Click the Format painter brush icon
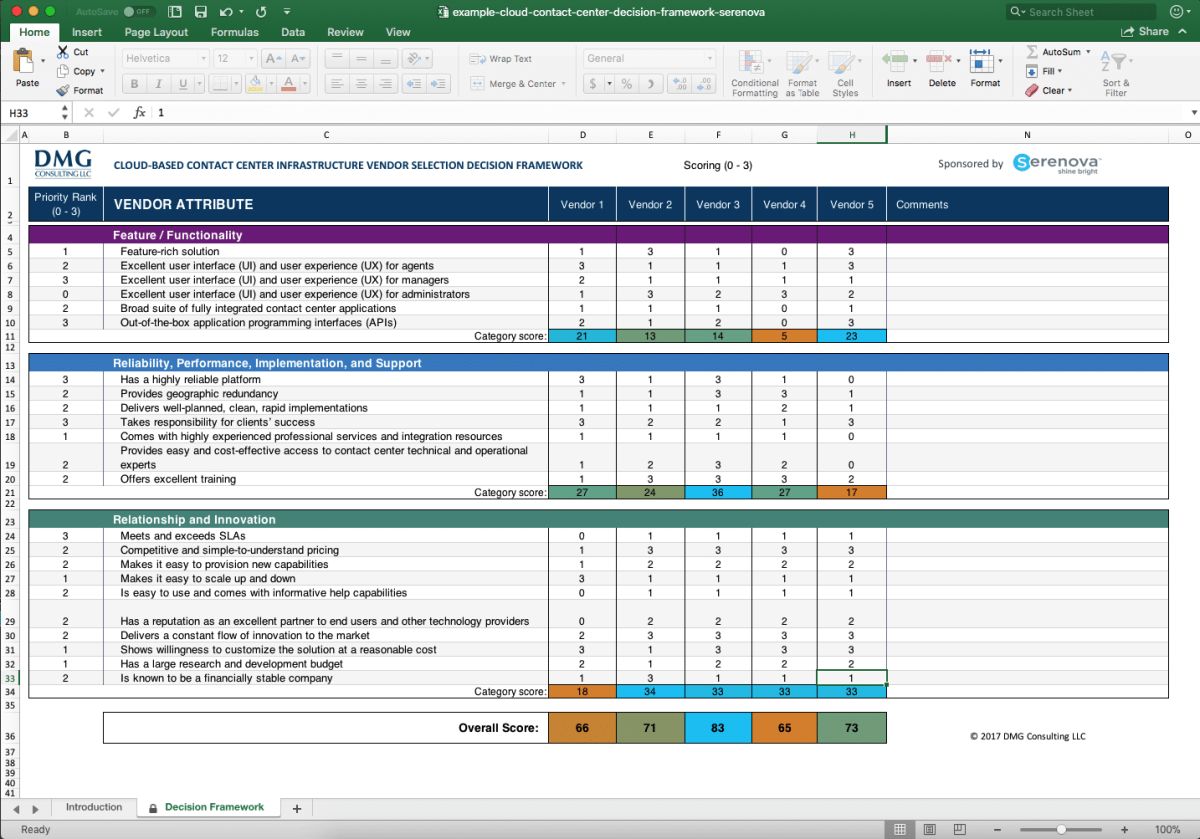Viewport: 1200px width, 839px height. (63, 90)
